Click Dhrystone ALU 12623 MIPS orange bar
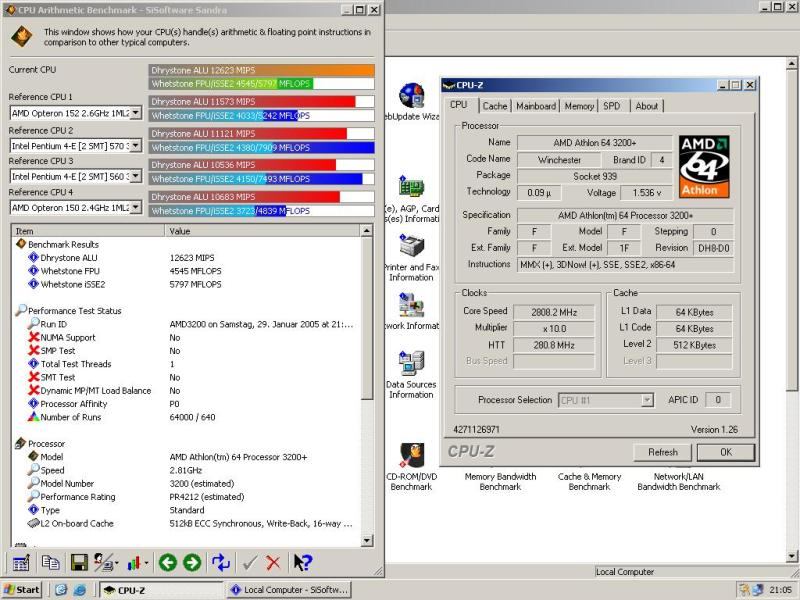The height and width of the screenshot is (600, 800). tap(262, 70)
